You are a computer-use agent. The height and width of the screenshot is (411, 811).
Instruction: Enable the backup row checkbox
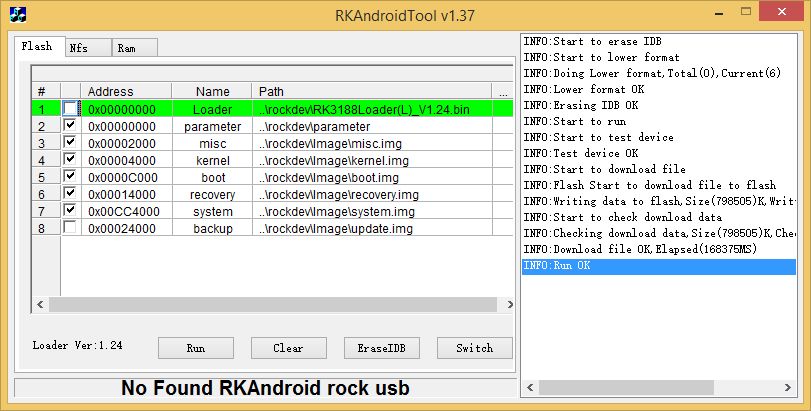point(70,227)
